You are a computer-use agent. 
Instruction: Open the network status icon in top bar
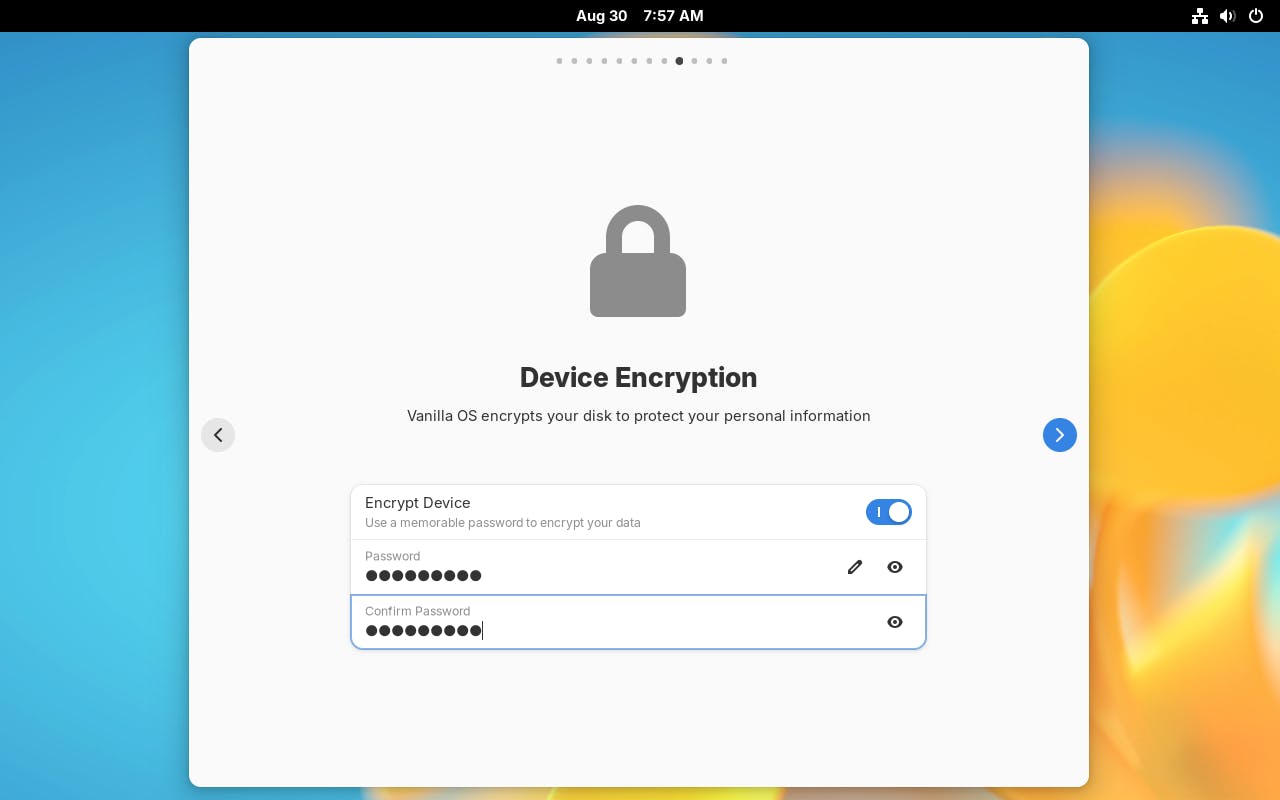1200,16
